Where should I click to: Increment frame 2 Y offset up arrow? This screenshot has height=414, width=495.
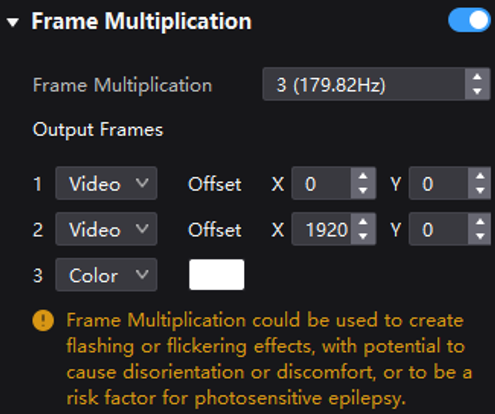click(x=480, y=222)
